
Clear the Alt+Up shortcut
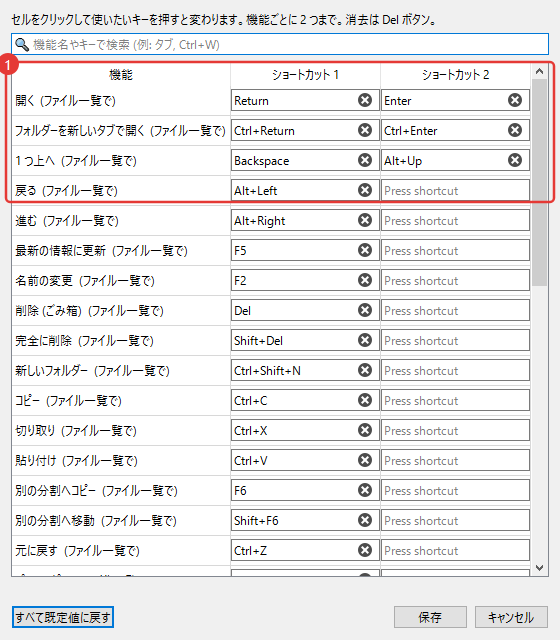coord(515,160)
